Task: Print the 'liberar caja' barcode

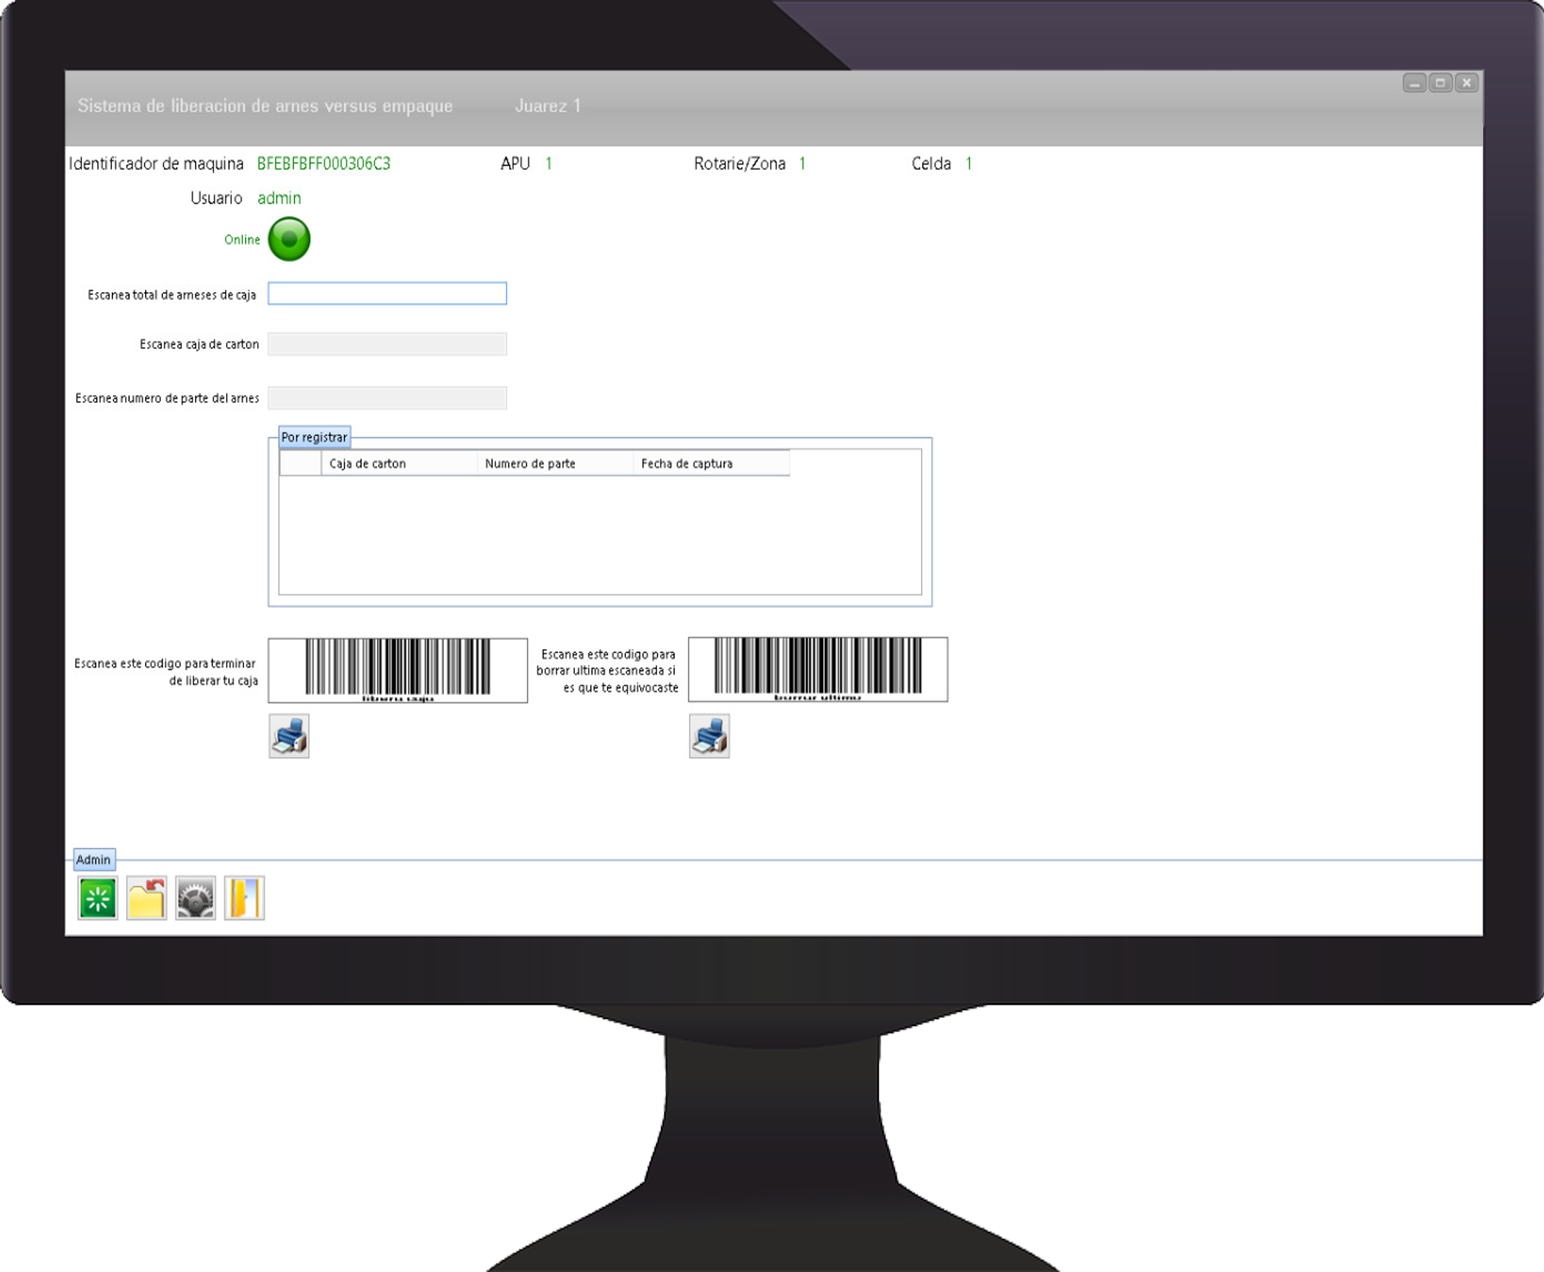Action: click(289, 736)
